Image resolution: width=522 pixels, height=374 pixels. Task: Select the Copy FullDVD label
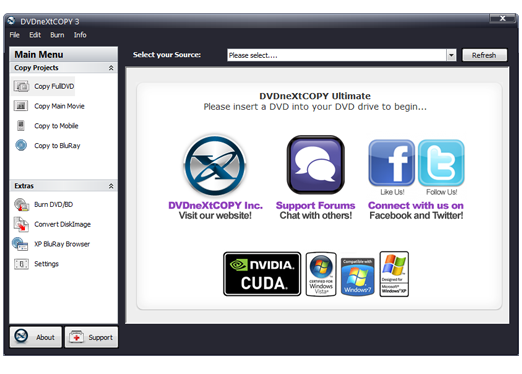[54, 86]
